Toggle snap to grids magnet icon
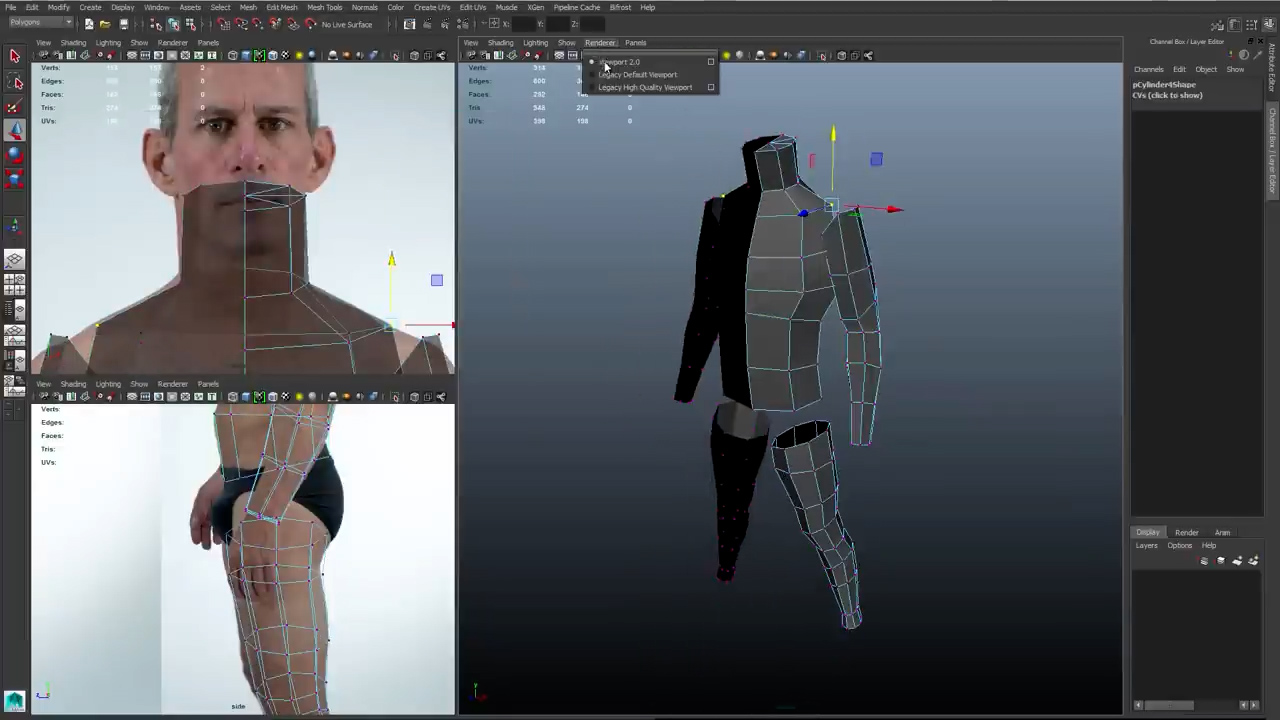The width and height of the screenshot is (1280, 720). (x=223, y=24)
